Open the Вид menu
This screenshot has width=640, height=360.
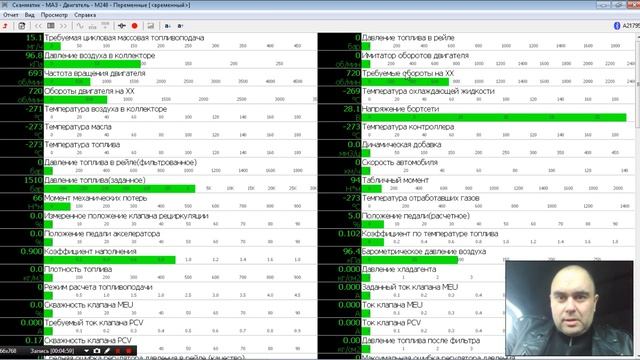click(x=29, y=15)
